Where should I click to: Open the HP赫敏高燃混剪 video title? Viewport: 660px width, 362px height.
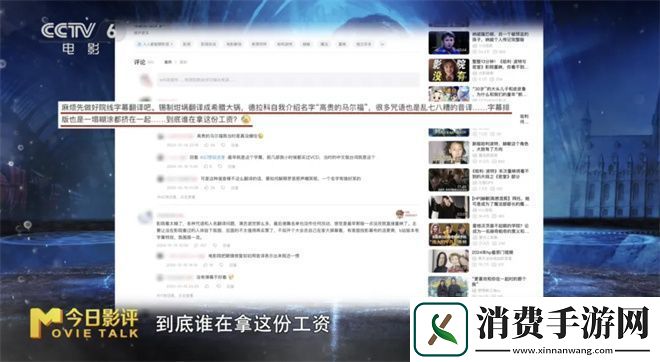tap(500, 201)
